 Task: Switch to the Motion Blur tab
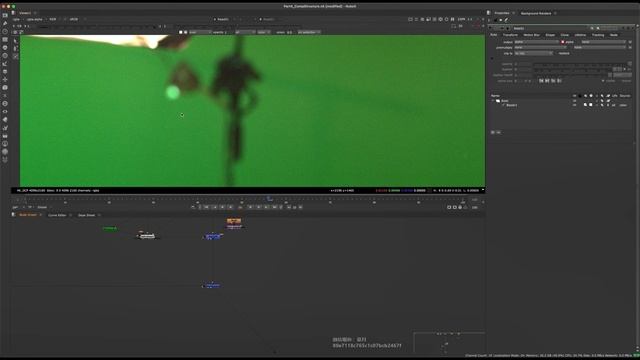531,35
